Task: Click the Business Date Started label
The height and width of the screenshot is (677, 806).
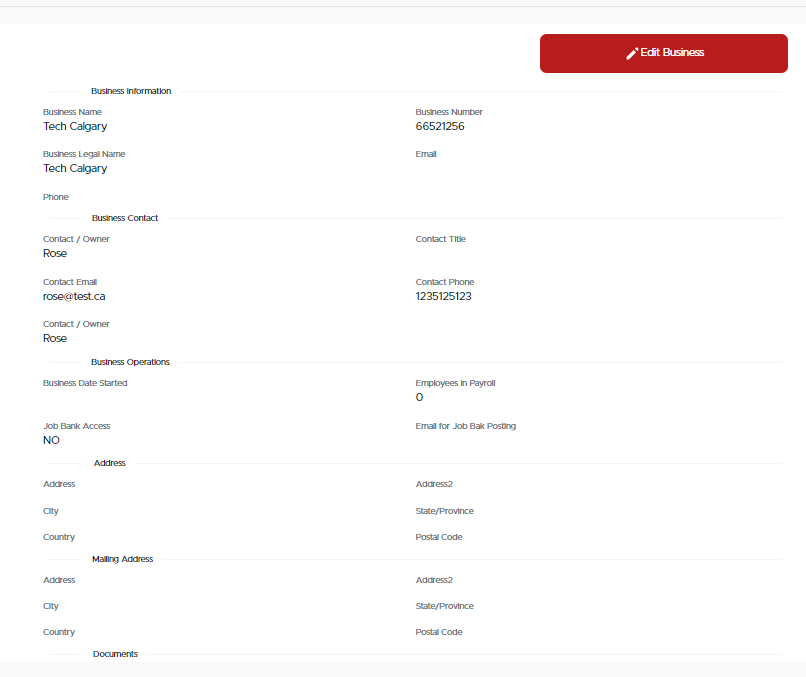Action: [85, 383]
